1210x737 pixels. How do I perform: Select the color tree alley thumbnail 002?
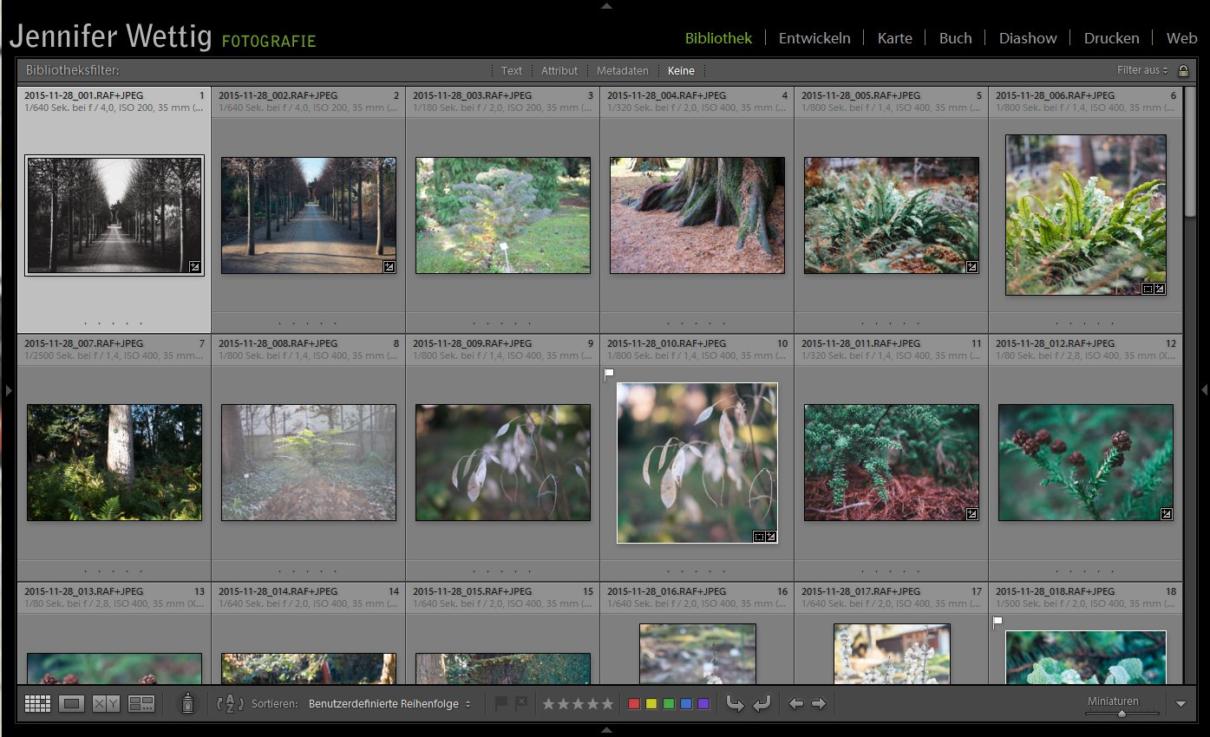308,215
